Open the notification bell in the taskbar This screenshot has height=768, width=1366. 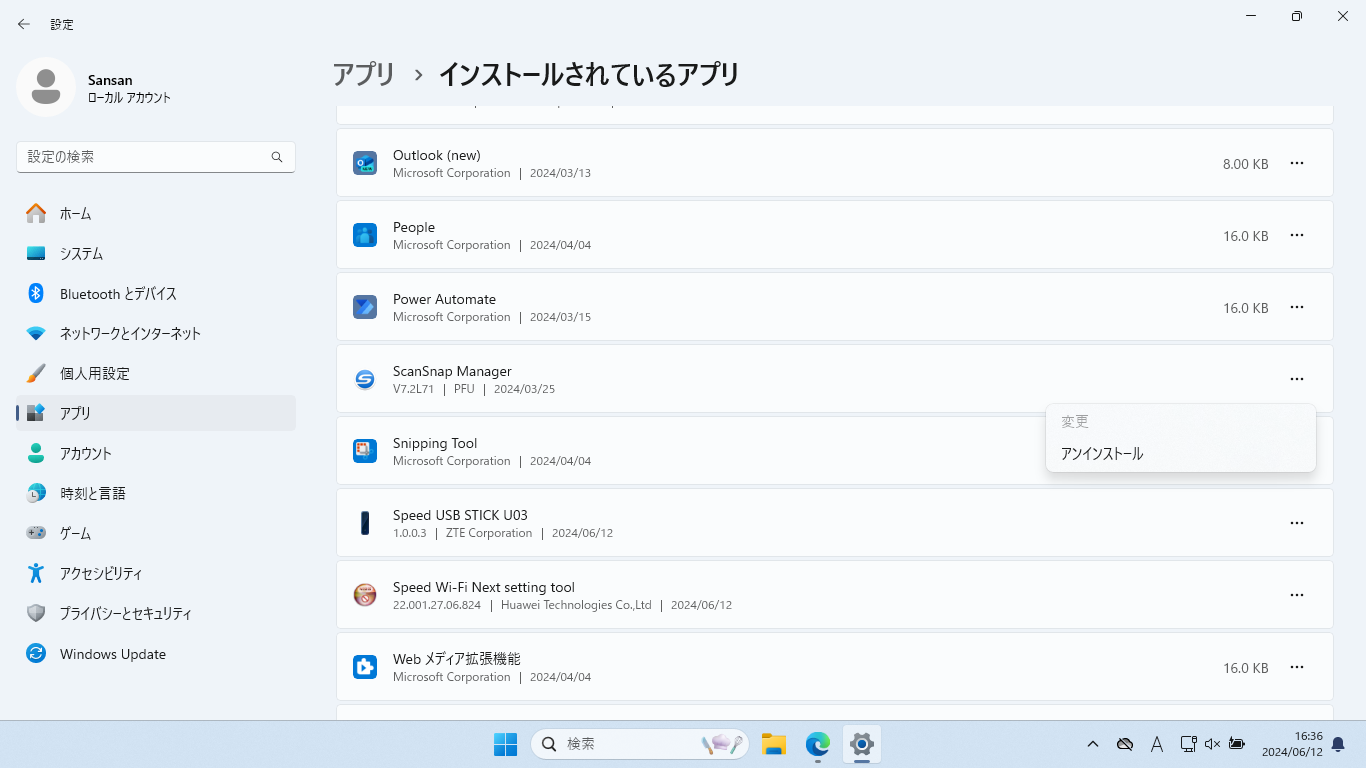pyautogui.click(x=1338, y=744)
